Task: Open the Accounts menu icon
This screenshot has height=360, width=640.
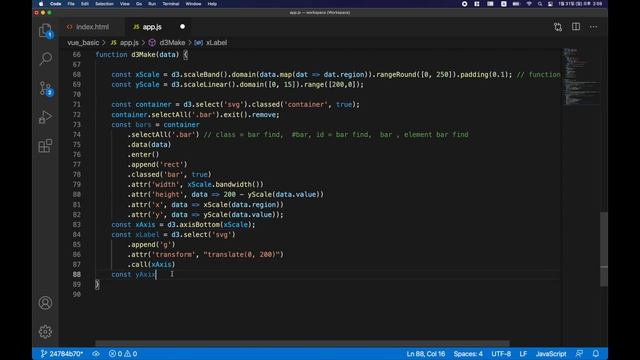Action: click(45, 303)
